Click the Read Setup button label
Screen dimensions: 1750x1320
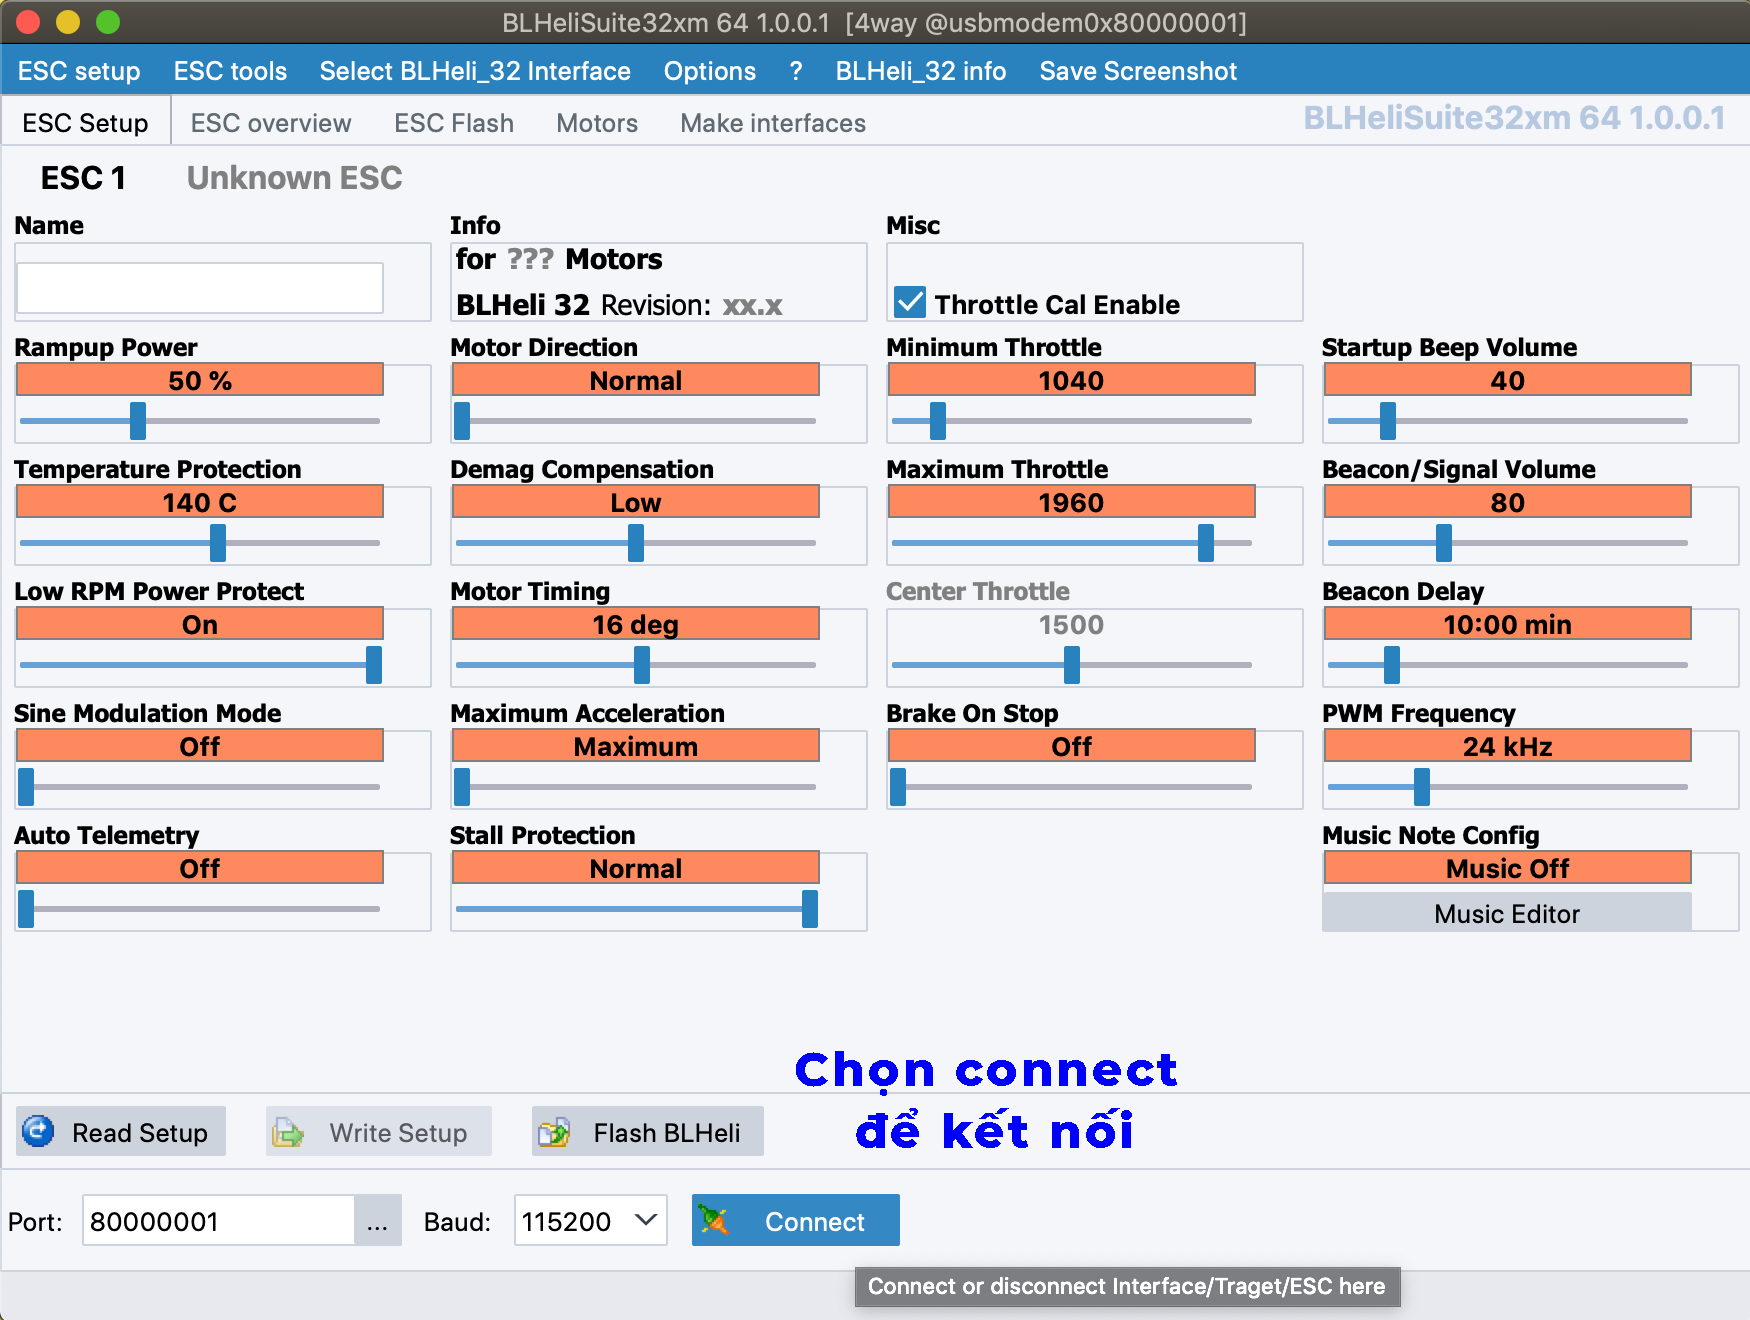[140, 1133]
